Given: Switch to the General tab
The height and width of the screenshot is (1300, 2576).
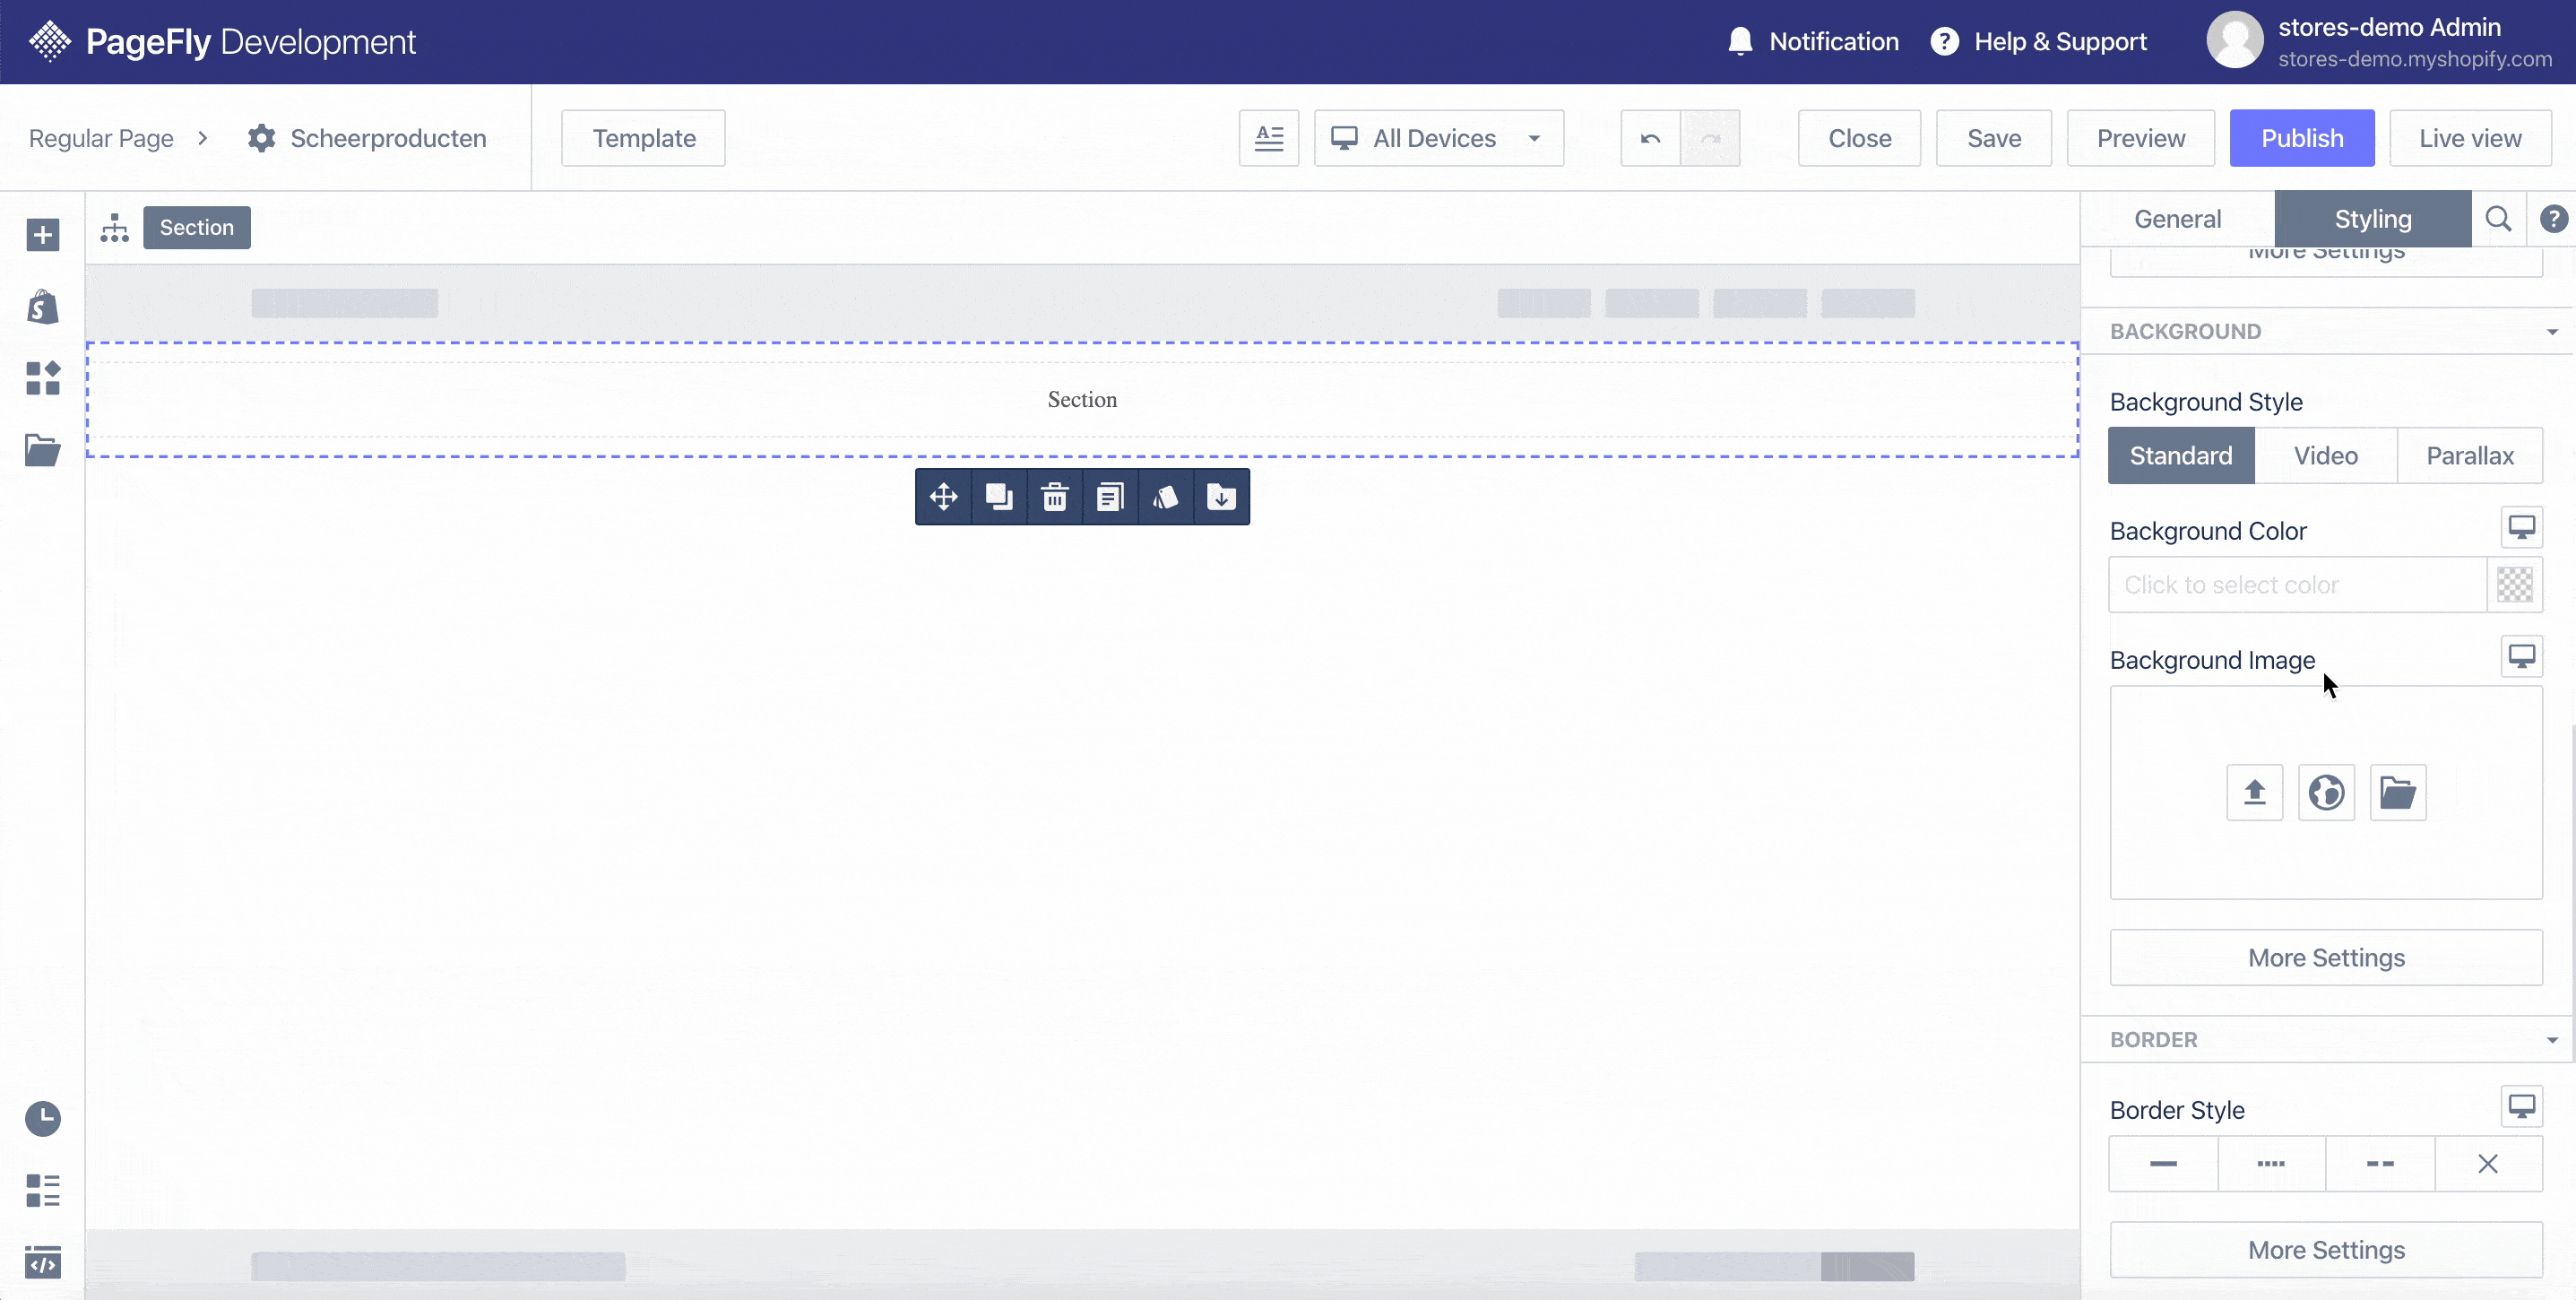Looking at the screenshot, I should tap(2177, 219).
